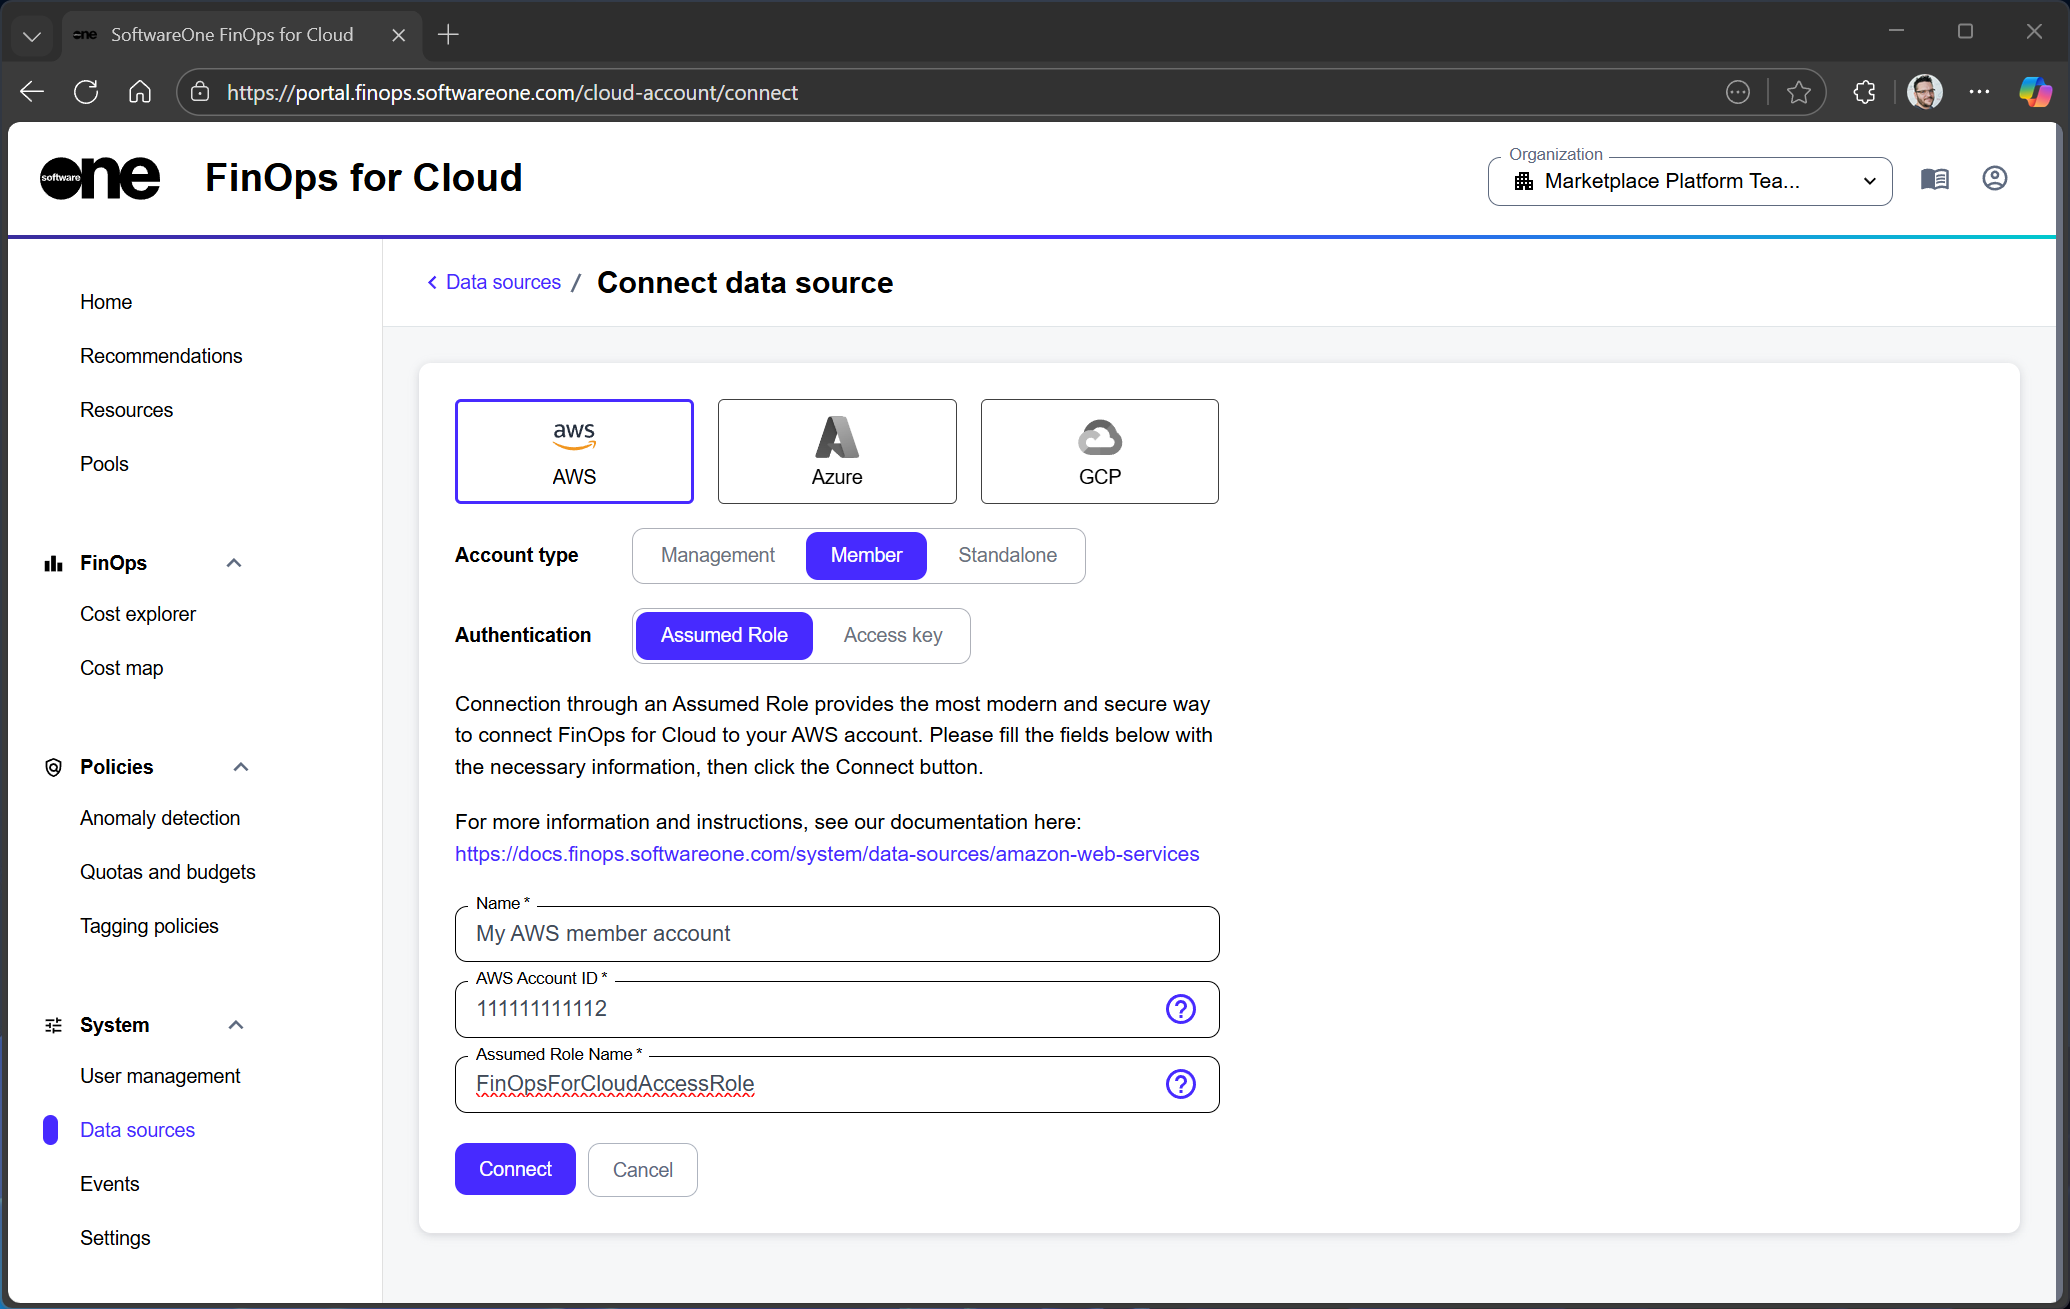The width and height of the screenshot is (2070, 1309).
Task: Open the Organization dropdown
Action: coord(1689,181)
